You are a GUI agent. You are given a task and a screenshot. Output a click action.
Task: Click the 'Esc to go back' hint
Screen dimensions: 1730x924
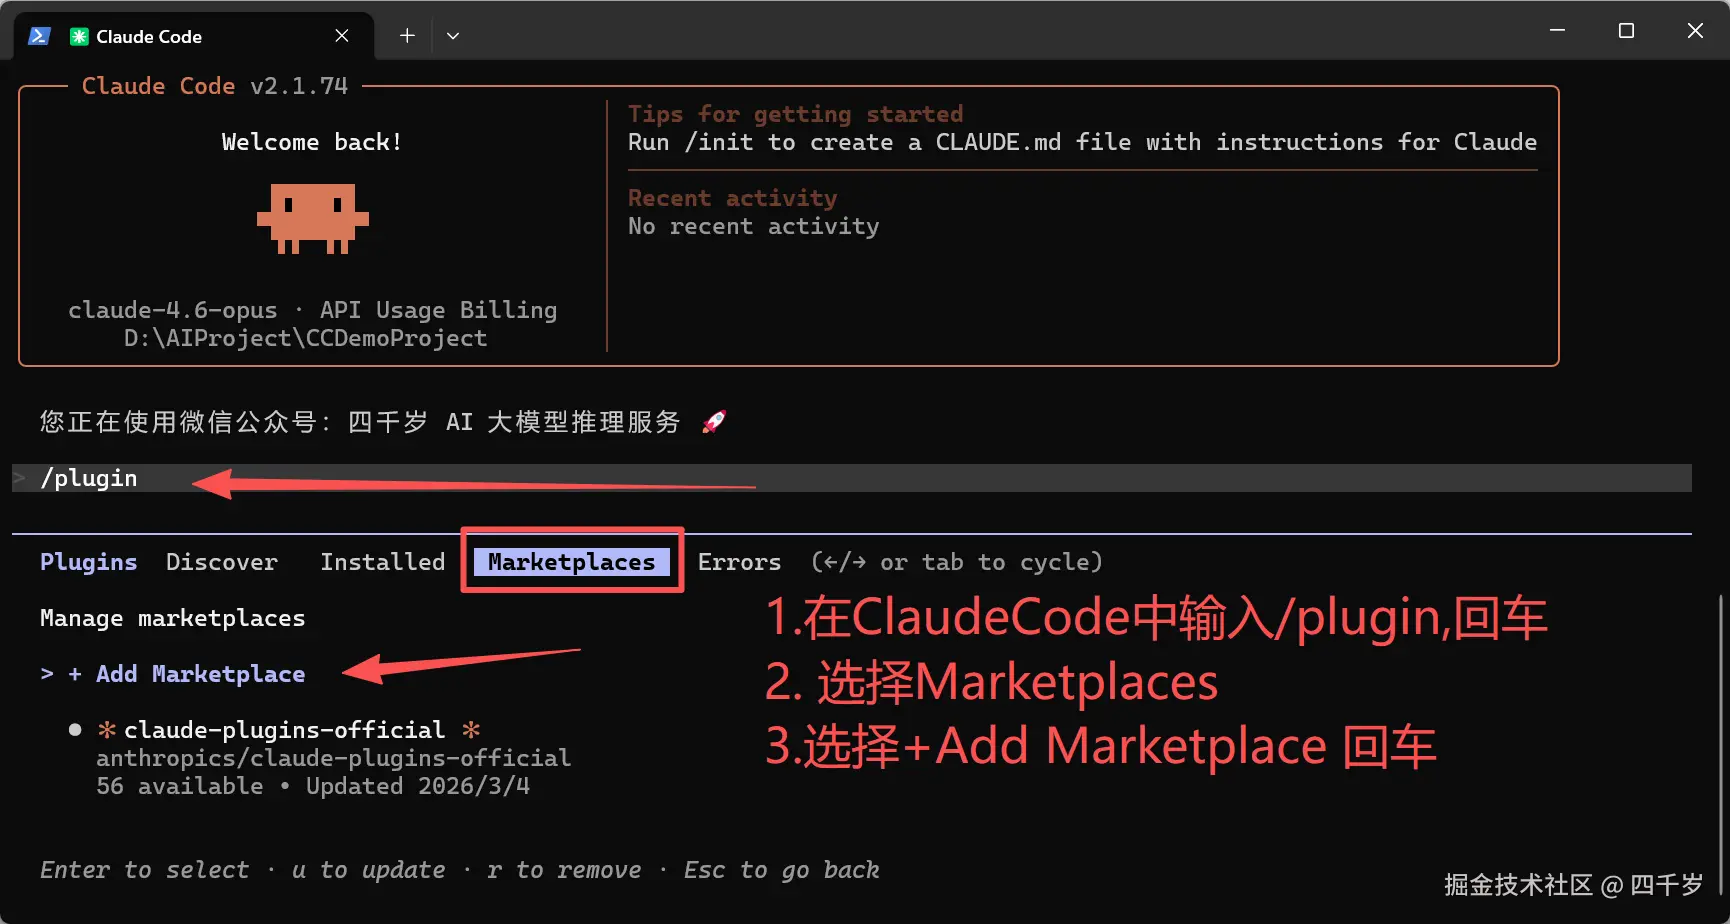(x=782, y=870)
